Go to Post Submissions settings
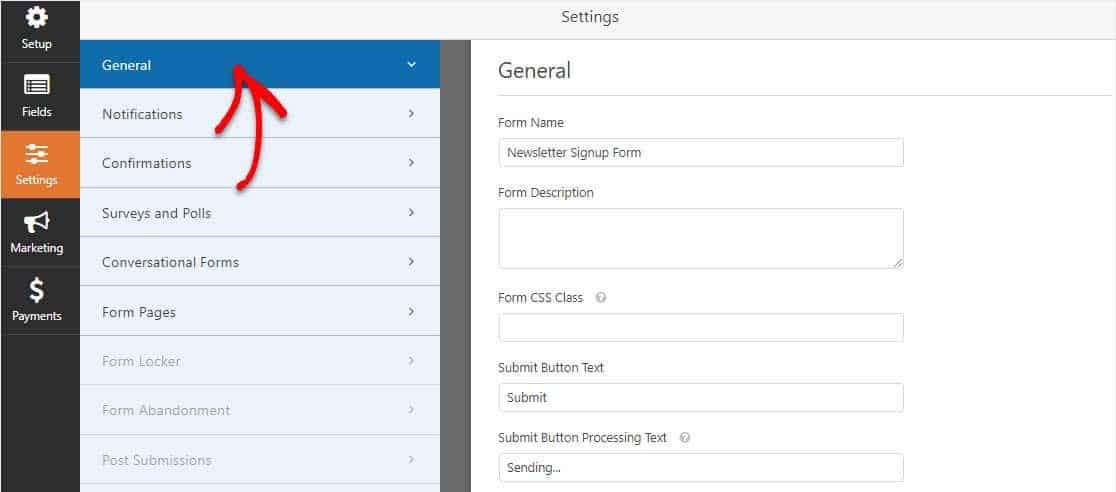Screen dimensions: 1116x492 (x=157, y=460)
